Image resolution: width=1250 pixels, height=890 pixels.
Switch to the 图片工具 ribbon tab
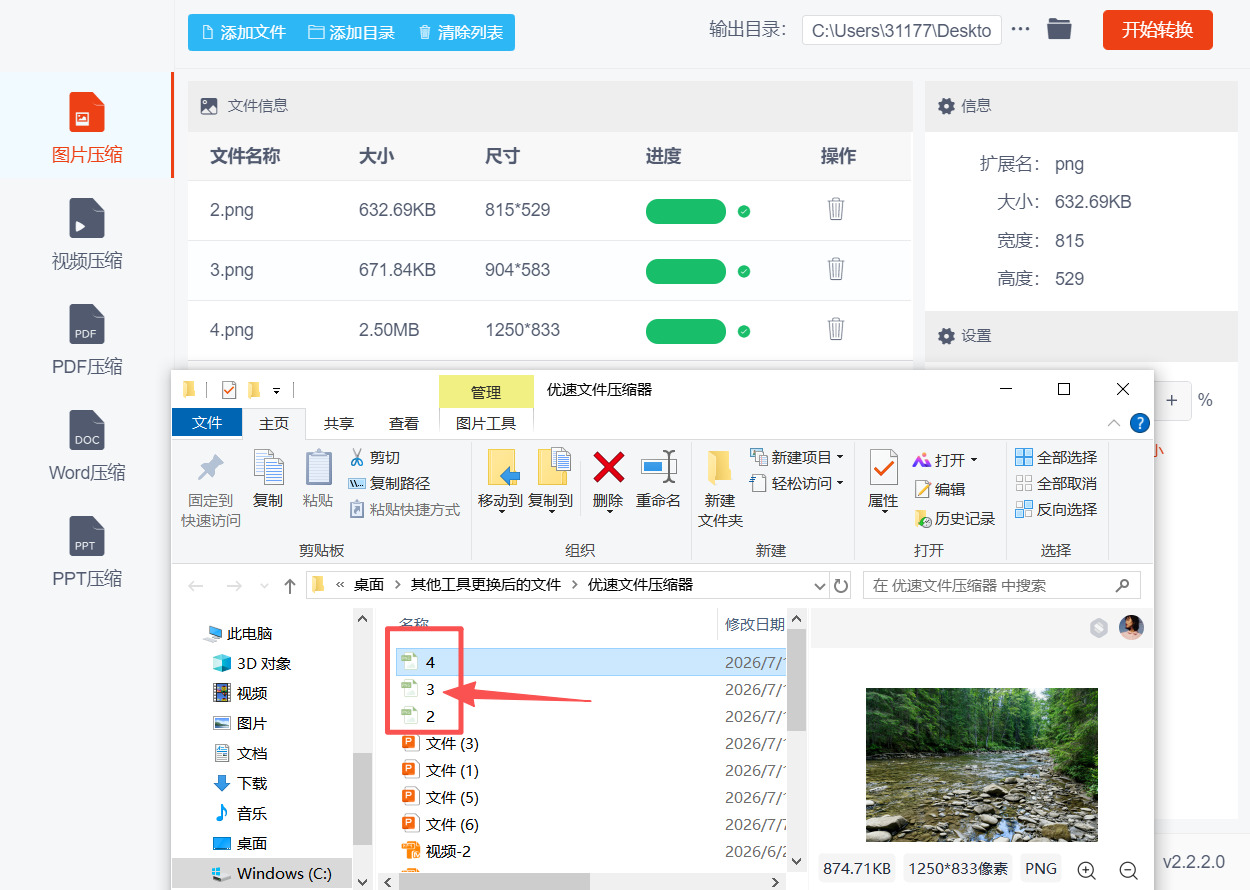[486, 423]
